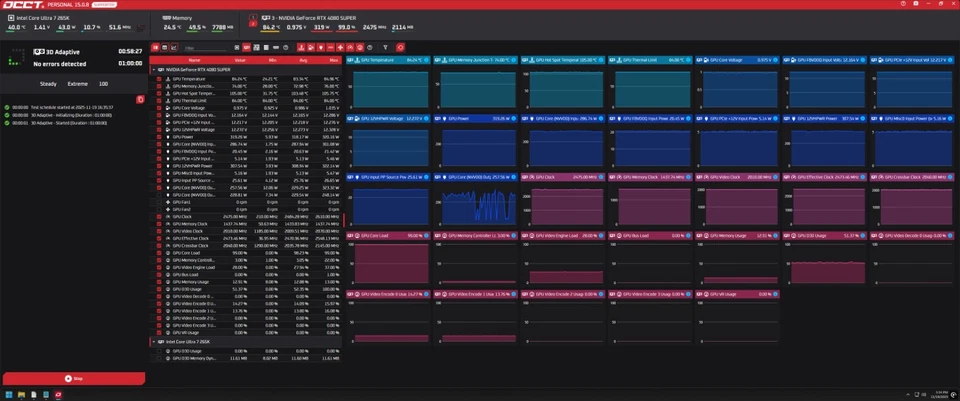Uncheck the GPU Core Load sensor checkbox

157,253
